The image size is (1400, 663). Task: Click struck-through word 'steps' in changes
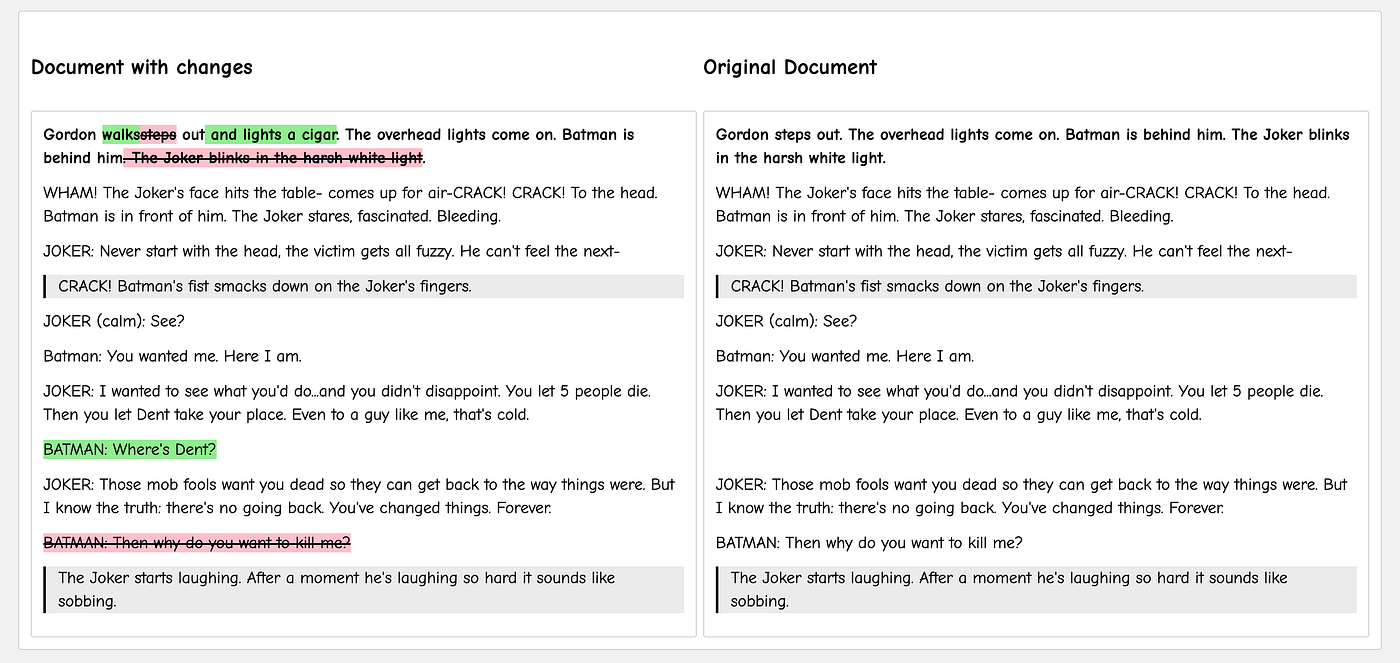click(x=158, y=134)
